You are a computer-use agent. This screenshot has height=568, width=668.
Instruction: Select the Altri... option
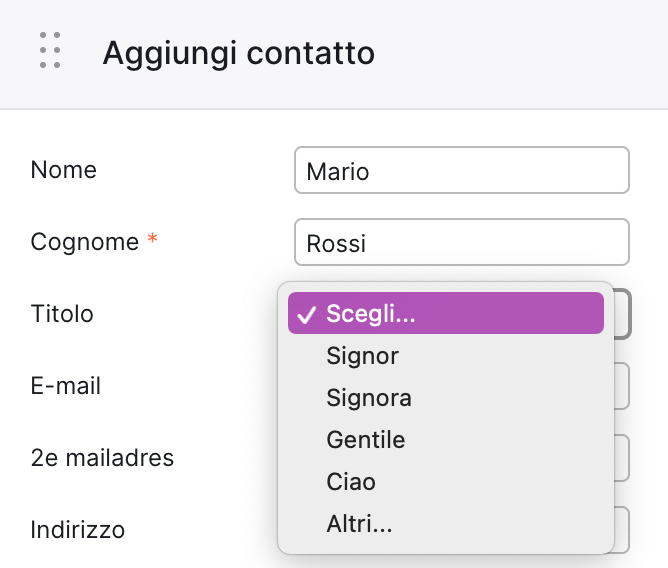(x=446, y=523)
